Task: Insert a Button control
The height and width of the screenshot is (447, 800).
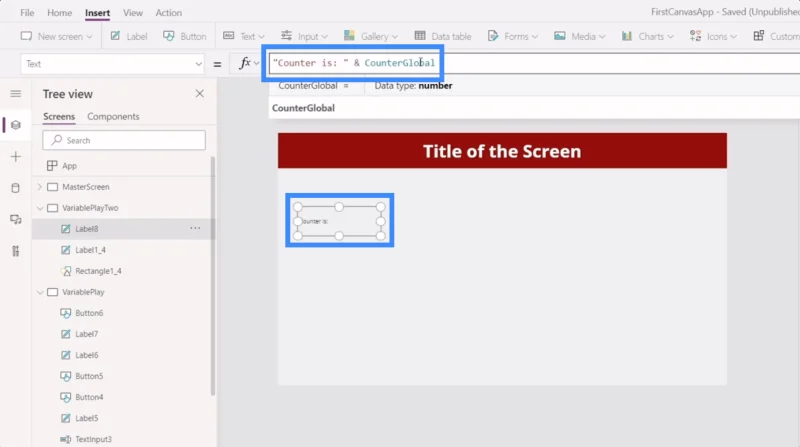Action: tap(185, 36)
